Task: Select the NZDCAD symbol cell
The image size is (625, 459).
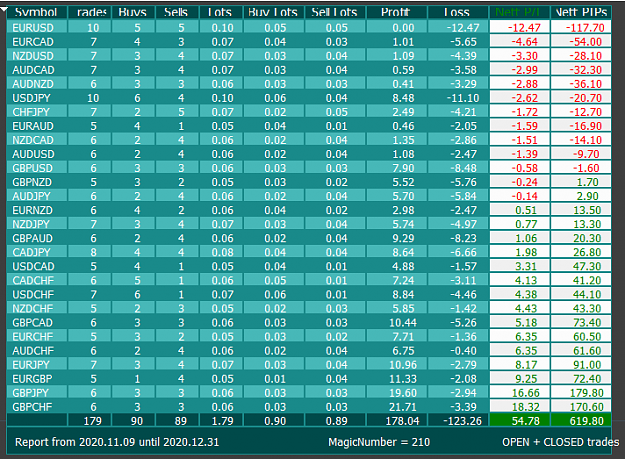Action: 37,140
